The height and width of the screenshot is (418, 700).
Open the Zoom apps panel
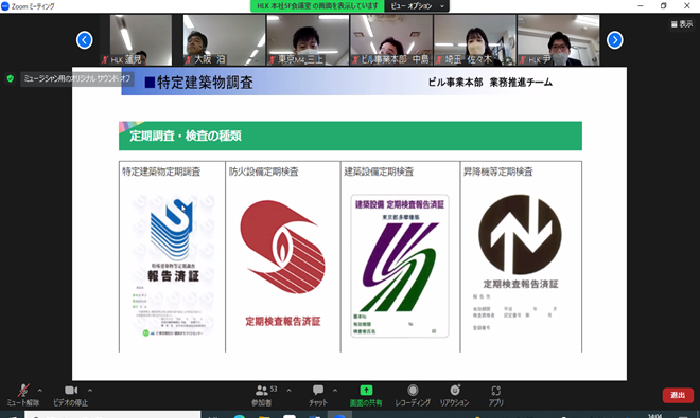[496, 395]
